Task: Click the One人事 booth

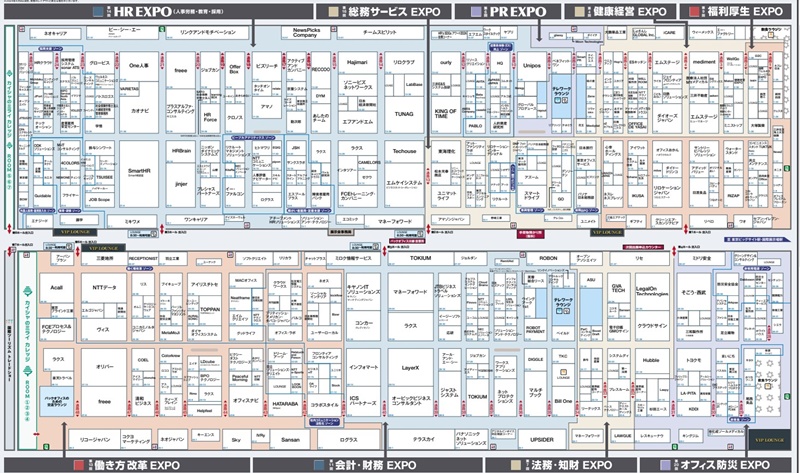Action: (x=139, y=66)
